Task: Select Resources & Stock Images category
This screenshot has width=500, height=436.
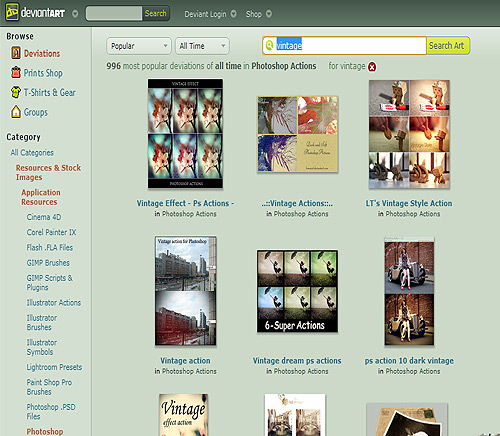Action: coord(48,172)
